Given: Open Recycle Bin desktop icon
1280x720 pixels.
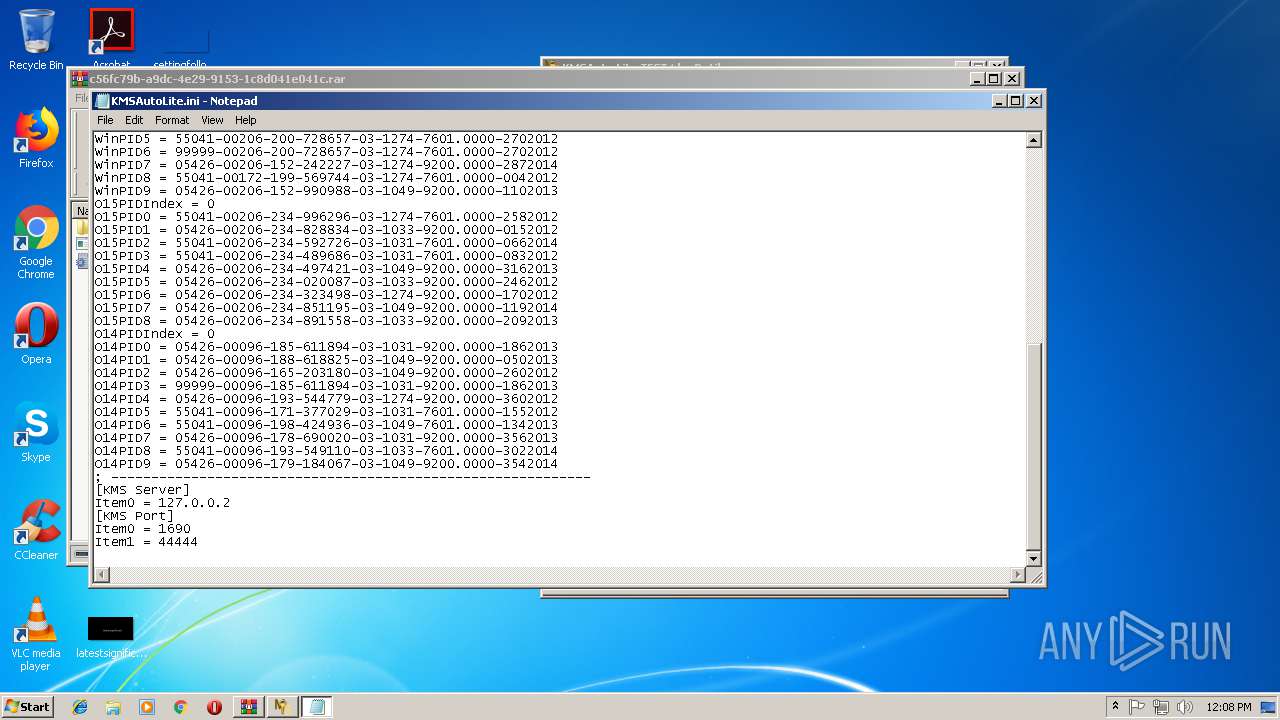Looking at the screenshot, I should tap(36, 40).
